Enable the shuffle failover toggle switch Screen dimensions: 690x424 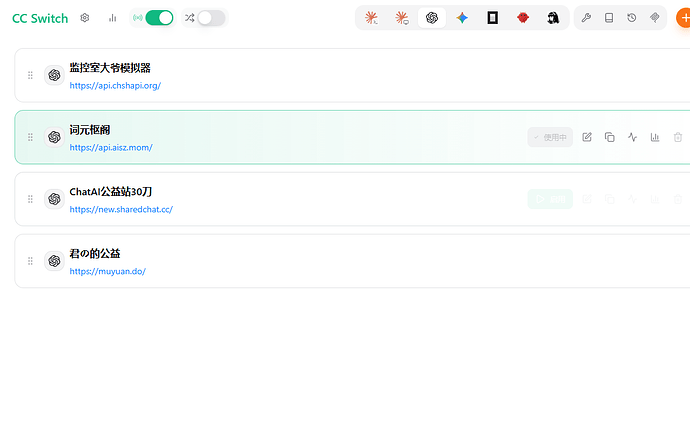(x=211, y=18)
